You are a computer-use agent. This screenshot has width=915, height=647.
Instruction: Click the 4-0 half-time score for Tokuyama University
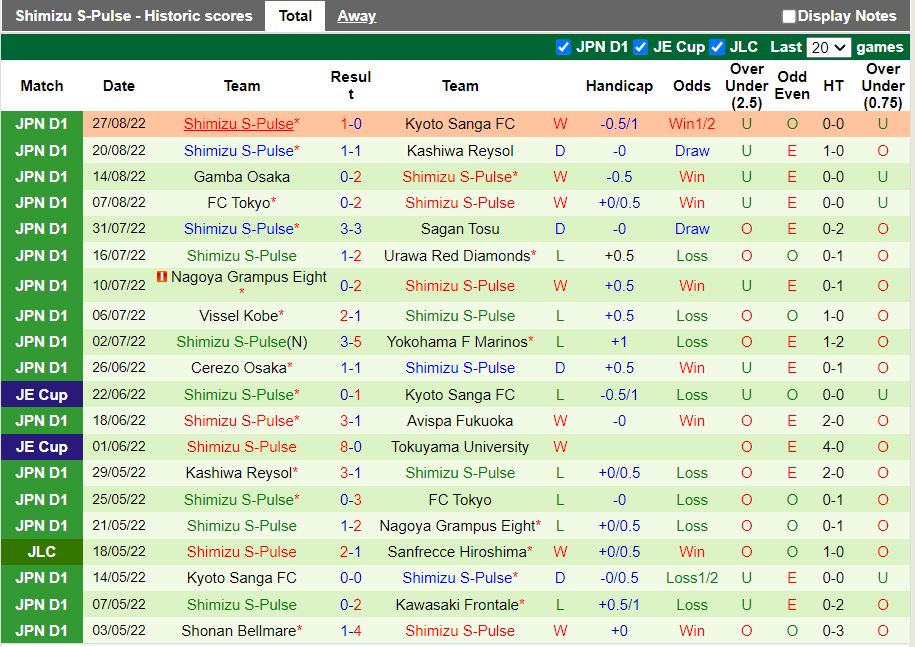pyautogui.click(x=833, y=447)
